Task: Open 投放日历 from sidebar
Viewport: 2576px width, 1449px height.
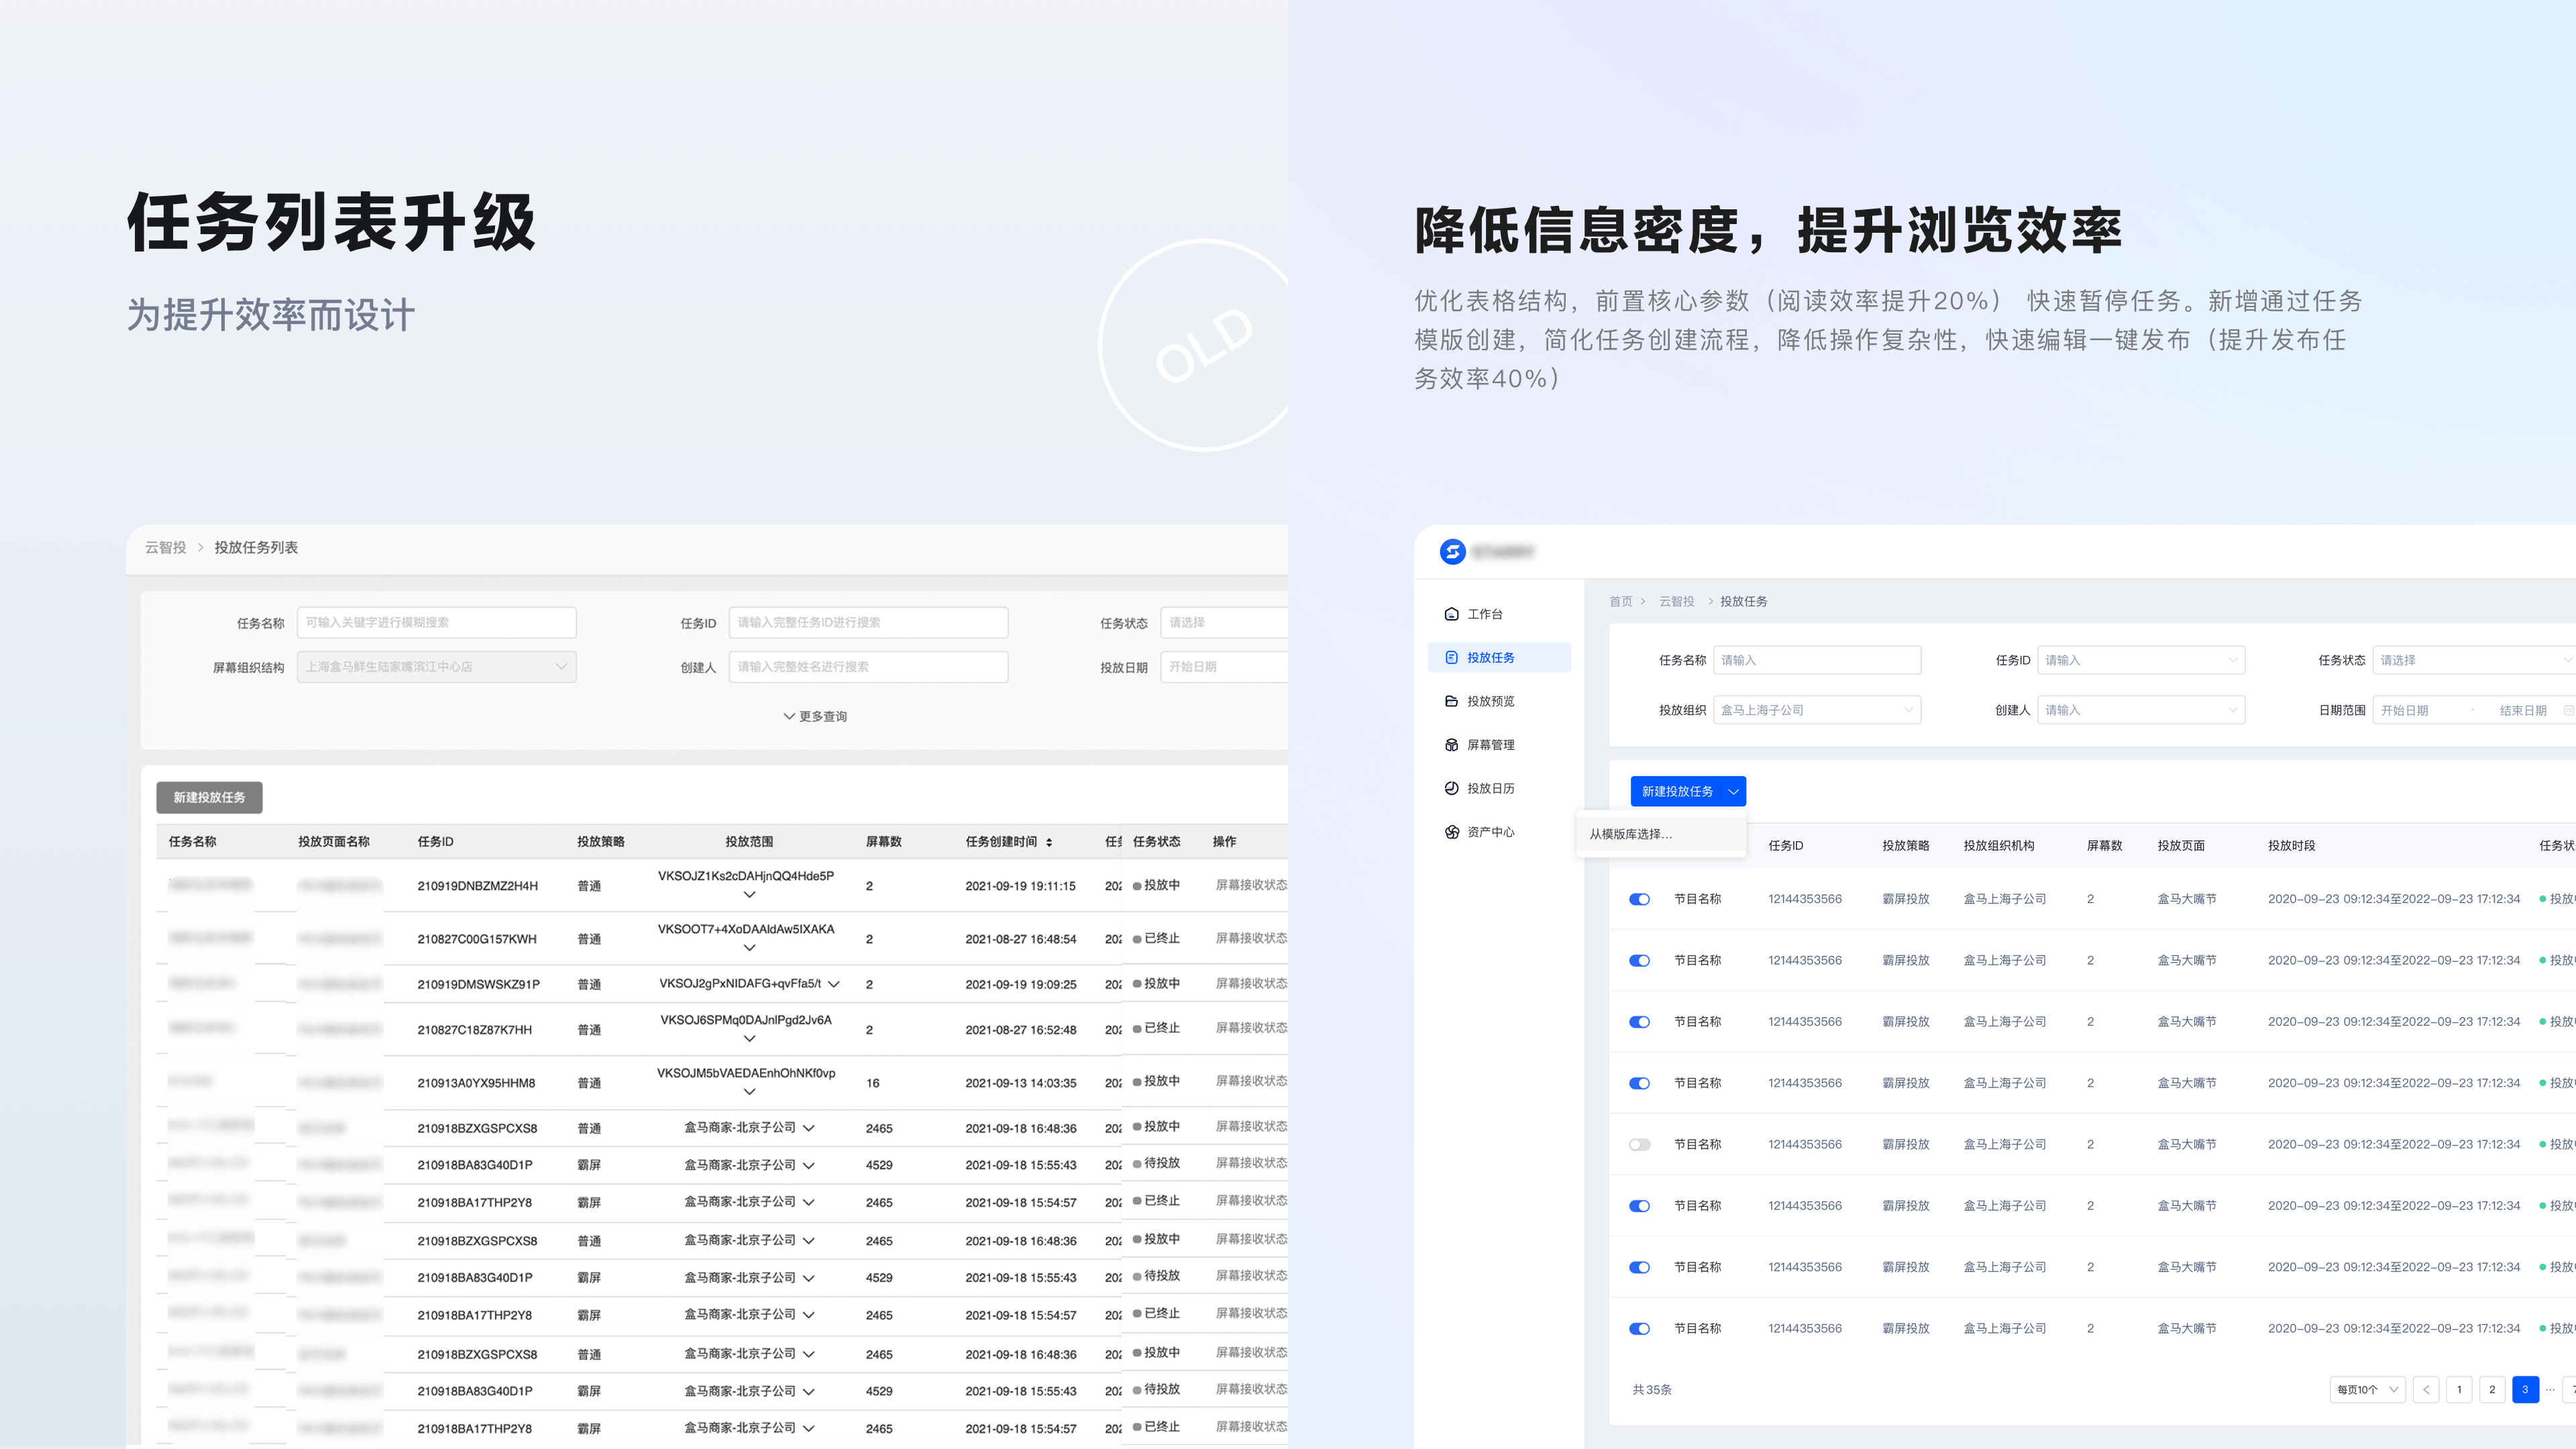Action: [1480, 788]
